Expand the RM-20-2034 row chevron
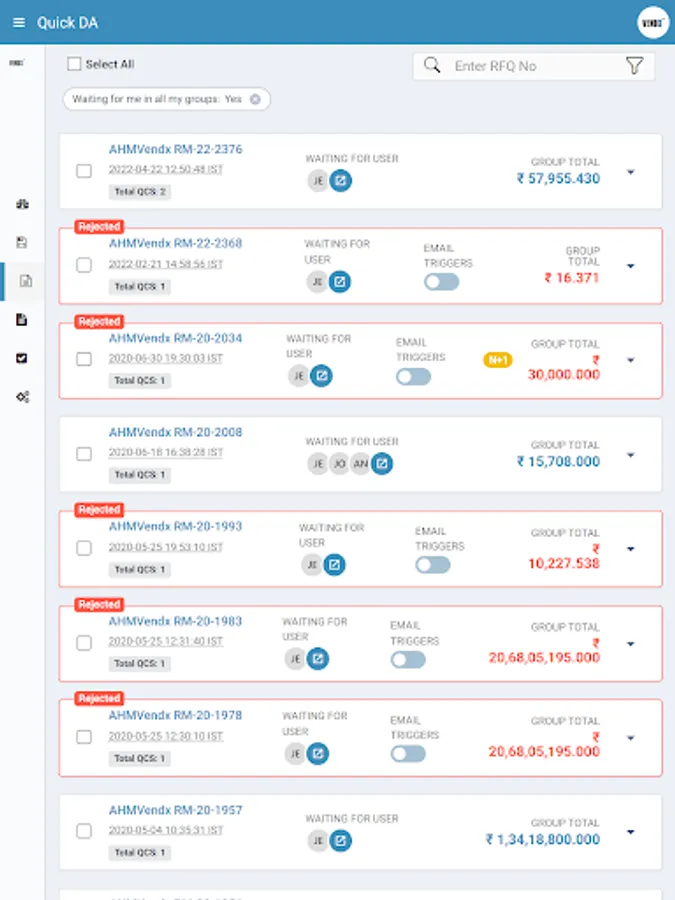 pos(630,360)
